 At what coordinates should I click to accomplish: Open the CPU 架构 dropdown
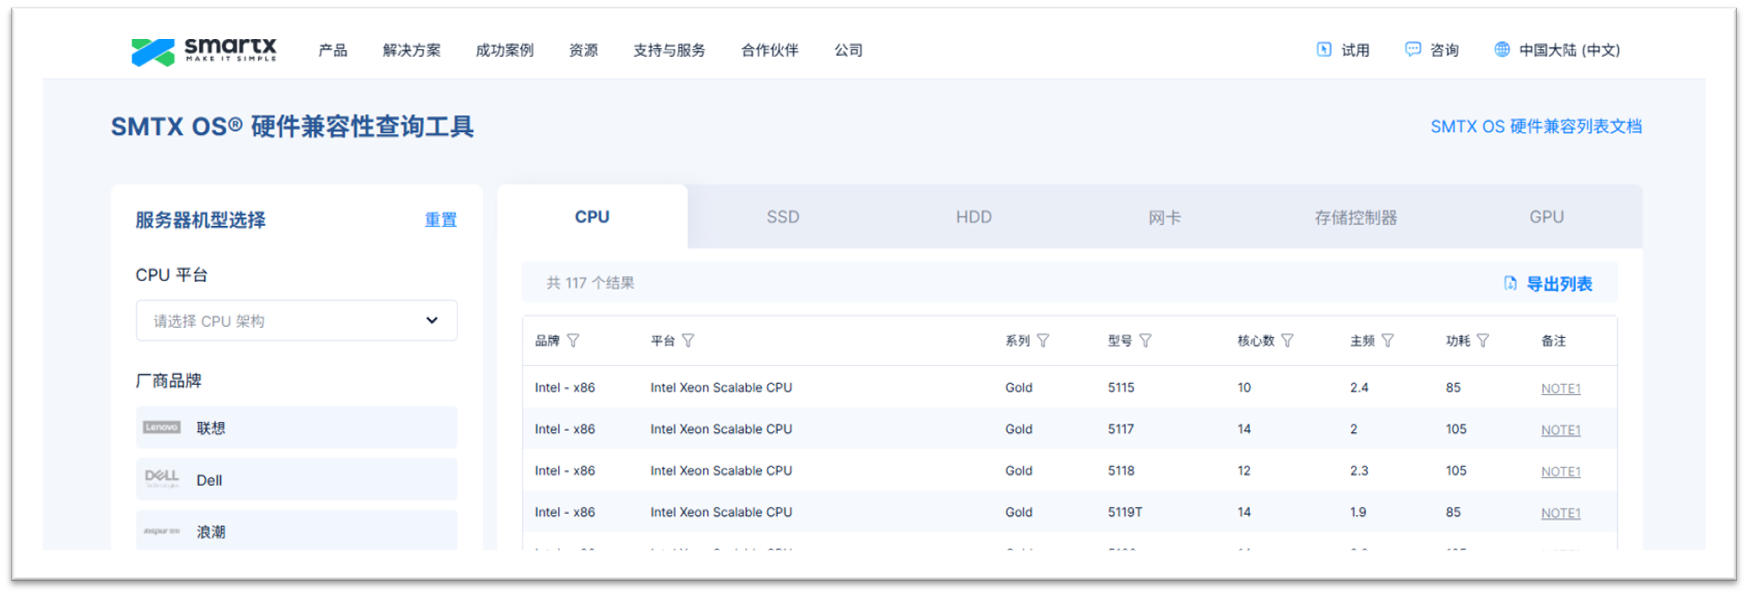(x=296, y=321)
